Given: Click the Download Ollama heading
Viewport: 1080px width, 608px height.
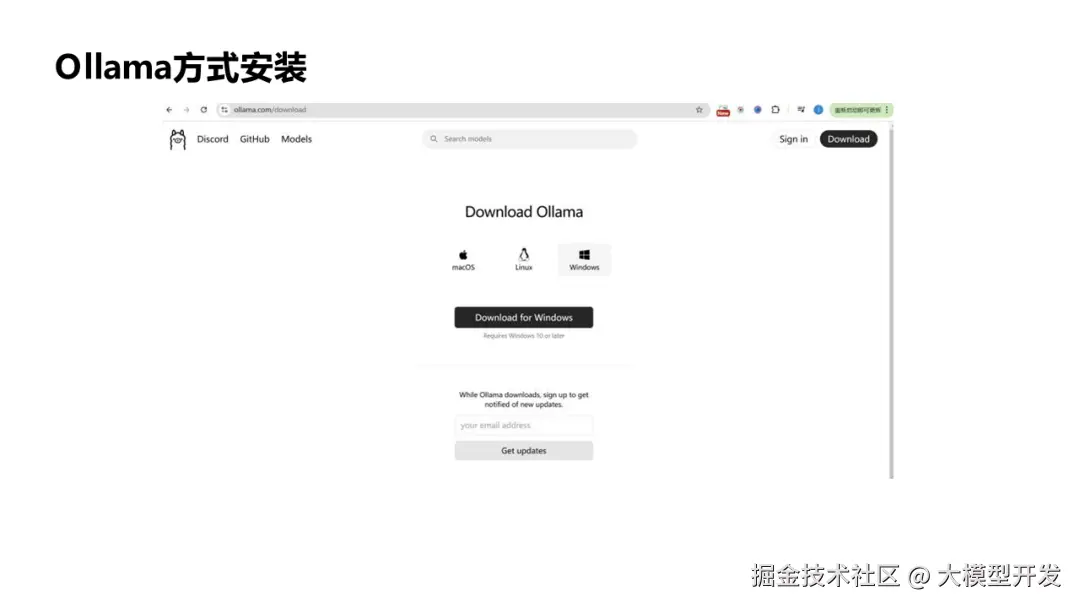Looking at the screenshot, I should point(523,212).
